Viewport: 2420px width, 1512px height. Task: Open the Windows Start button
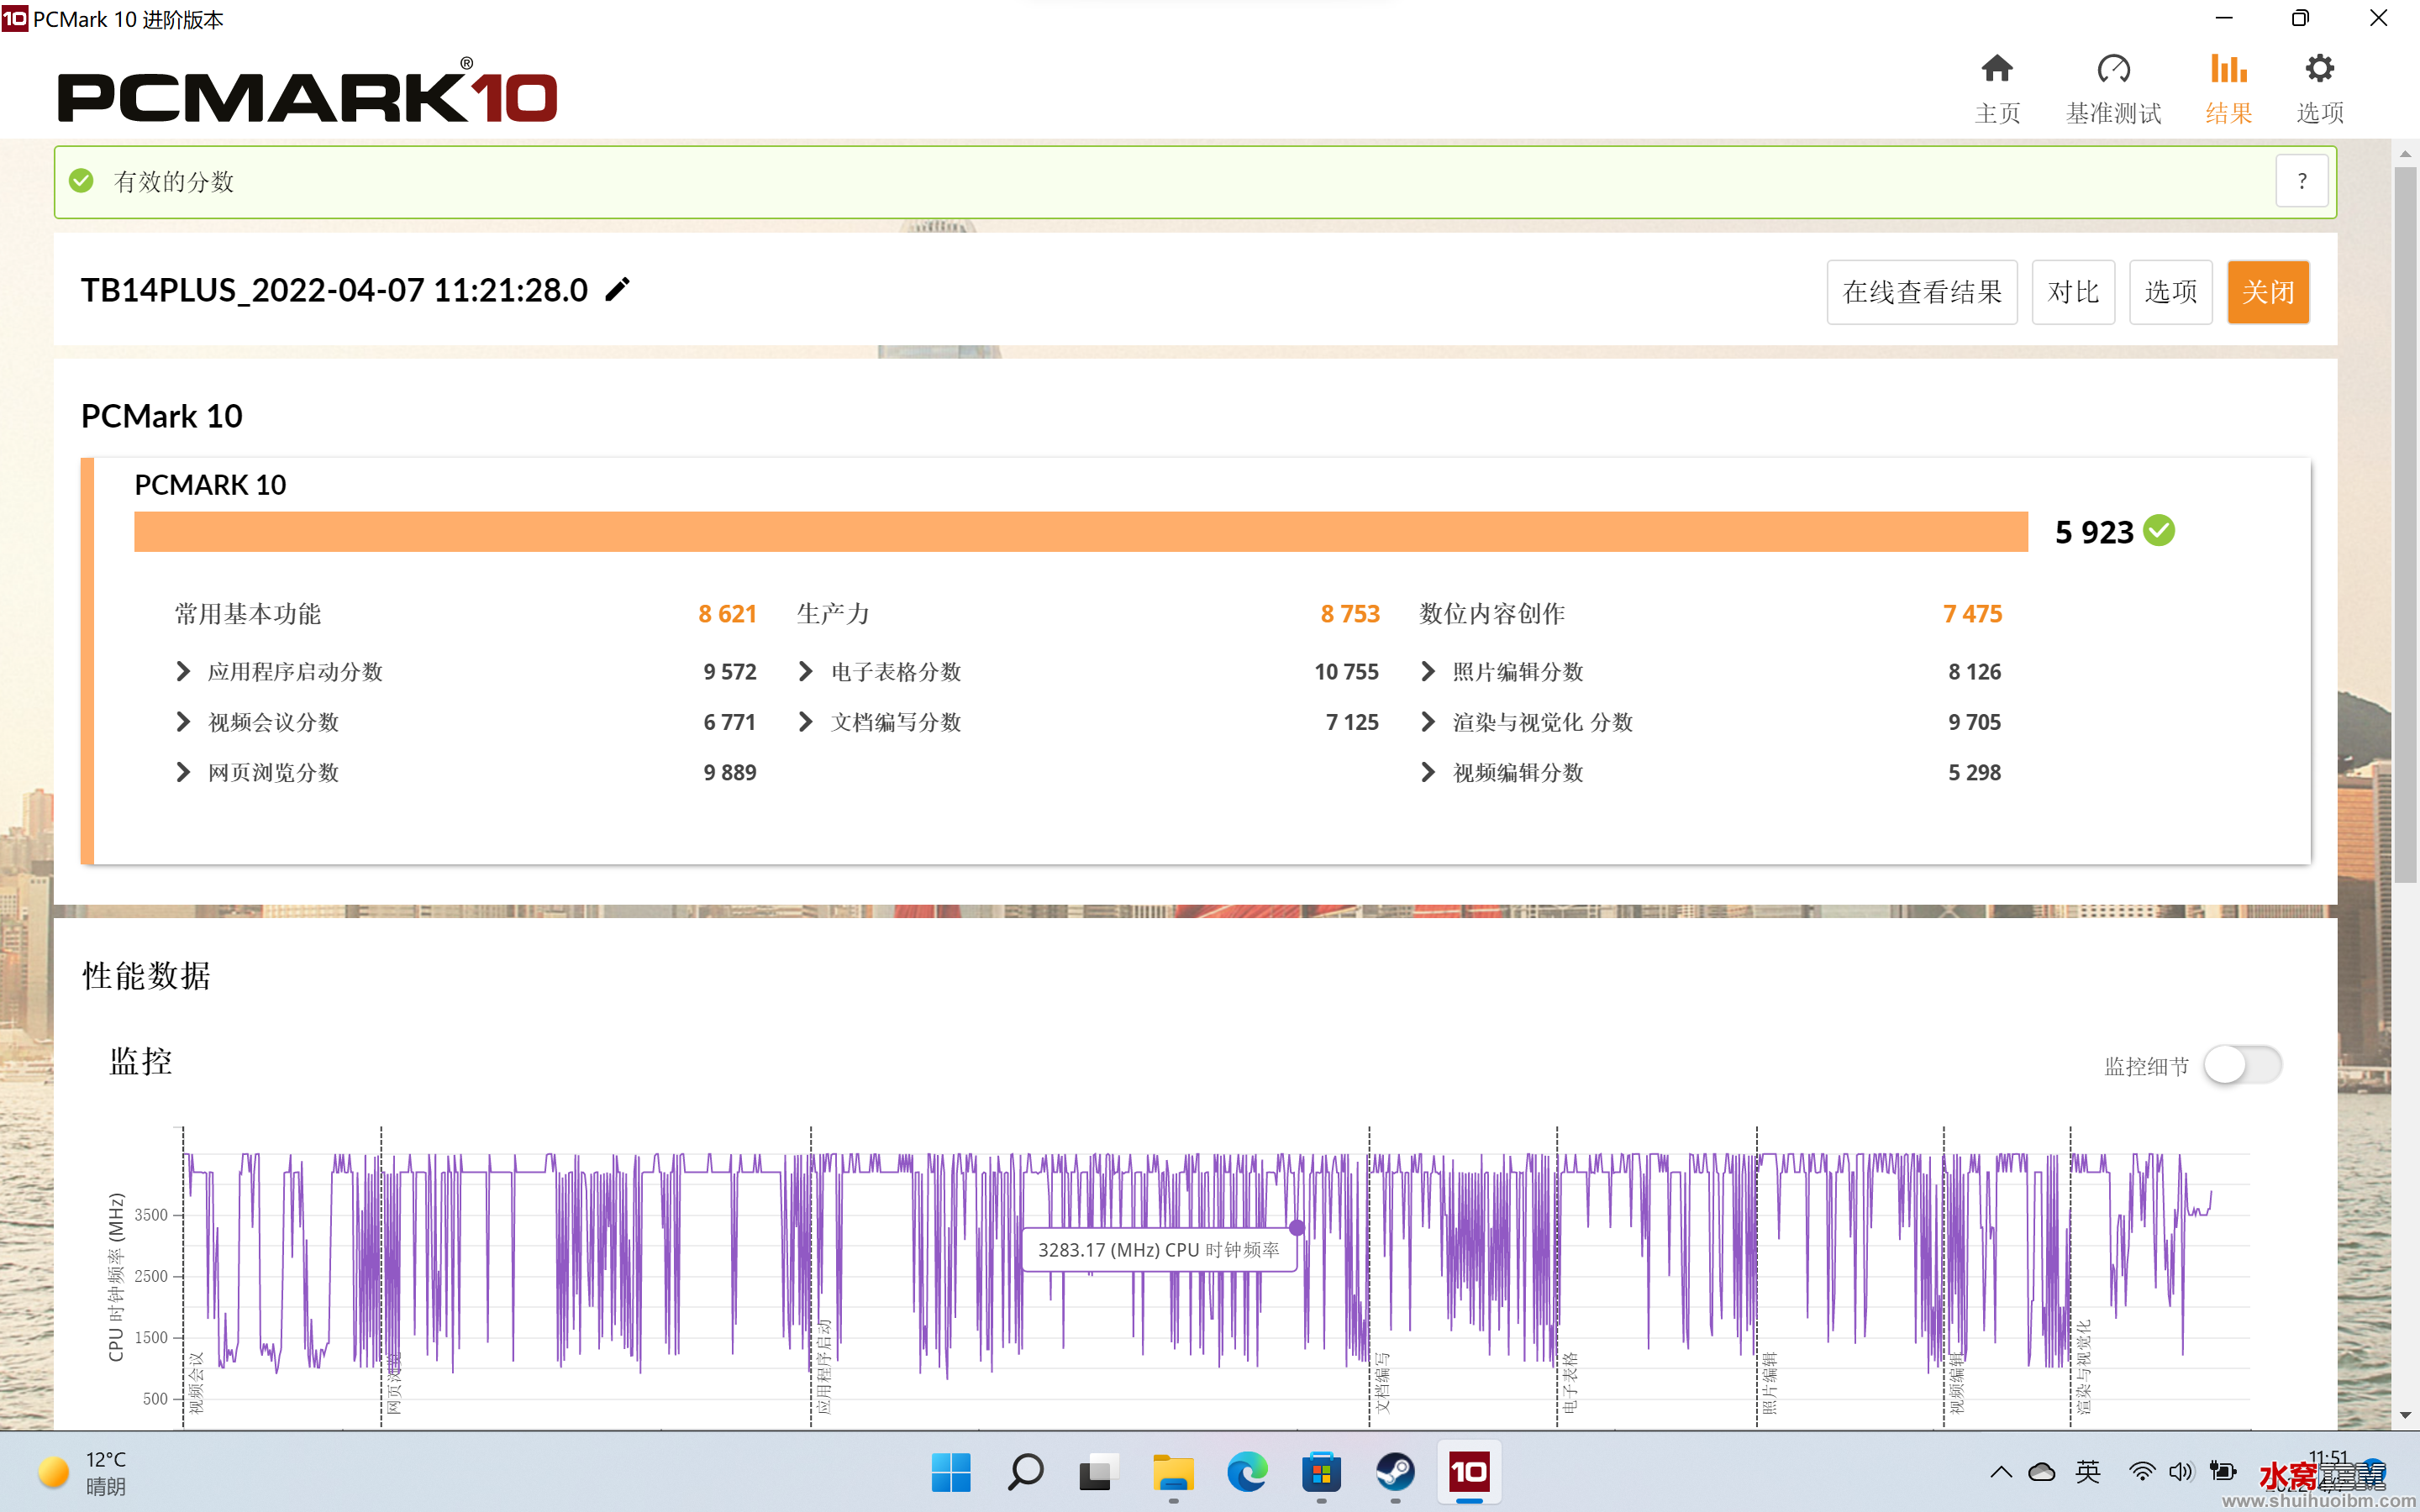click(950, 1472)
